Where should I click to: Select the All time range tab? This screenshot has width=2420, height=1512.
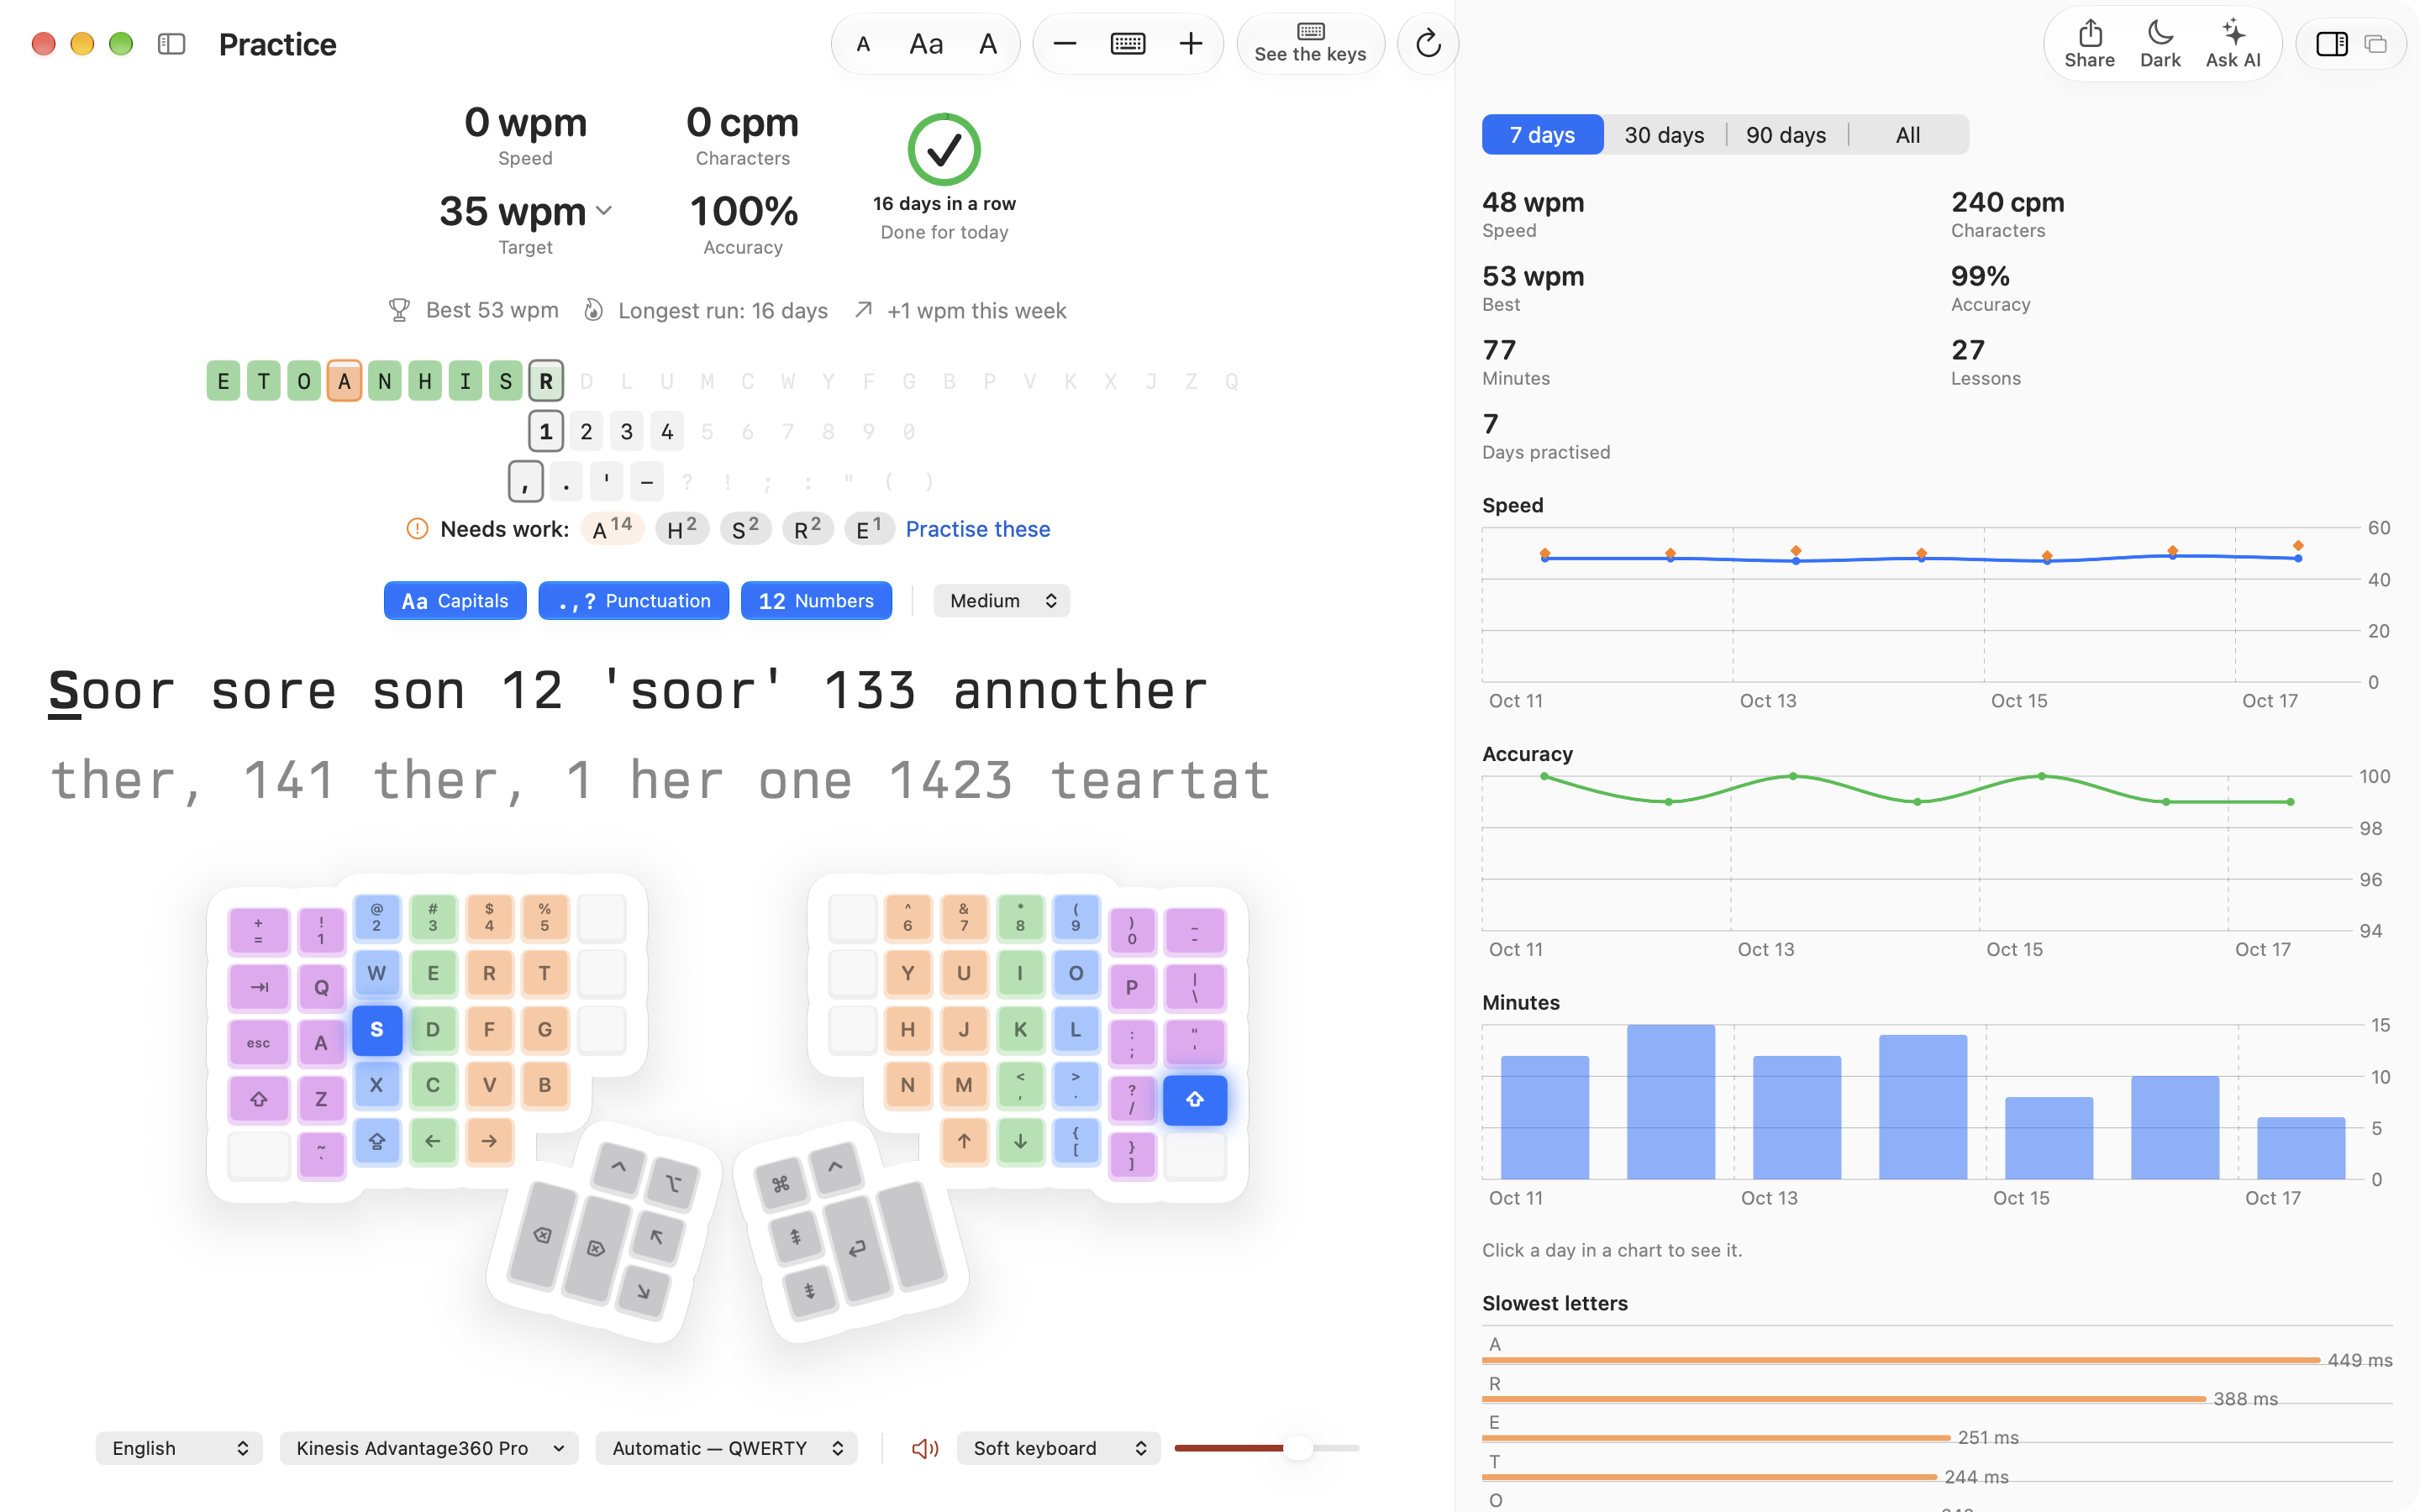(x=1908, y=135)
